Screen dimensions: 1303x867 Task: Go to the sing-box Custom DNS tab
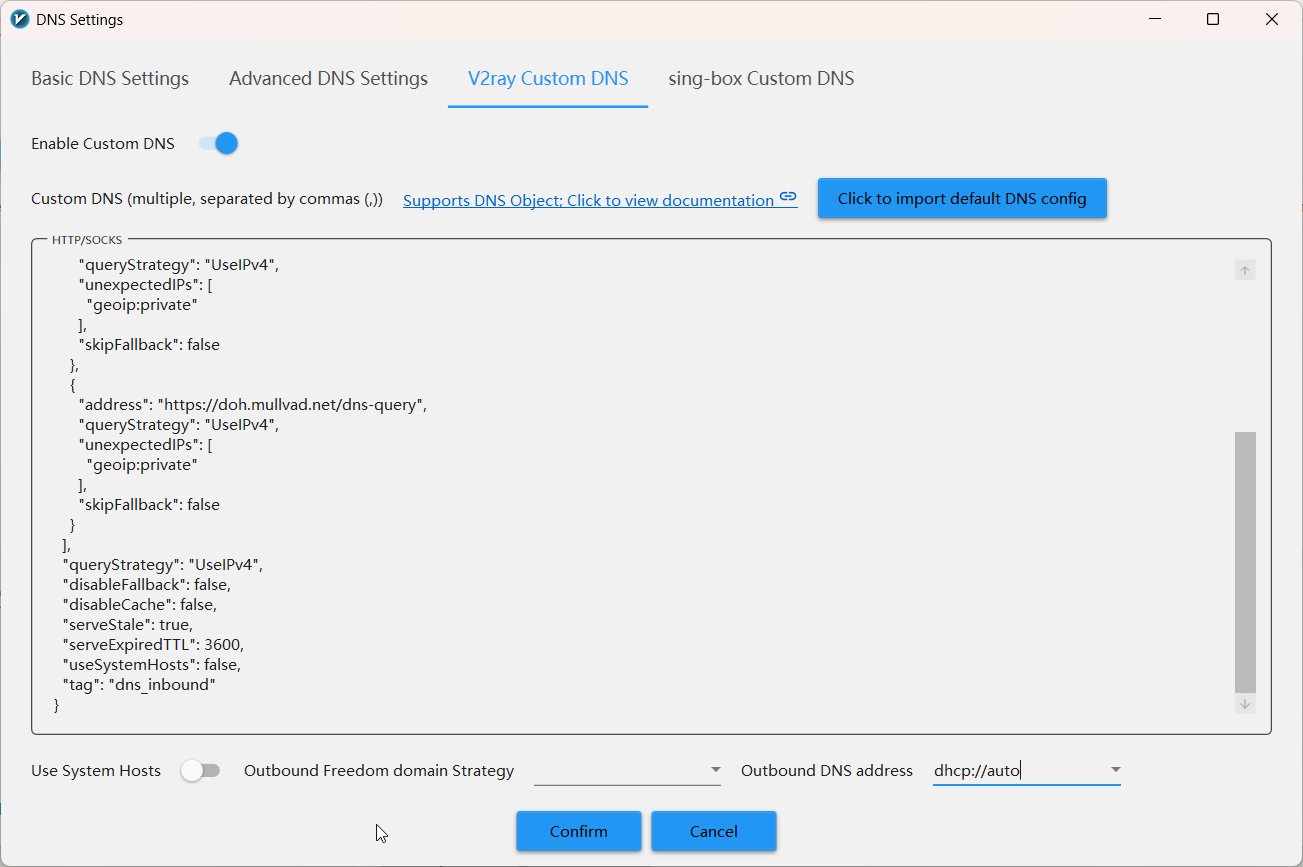pos(761,78)
